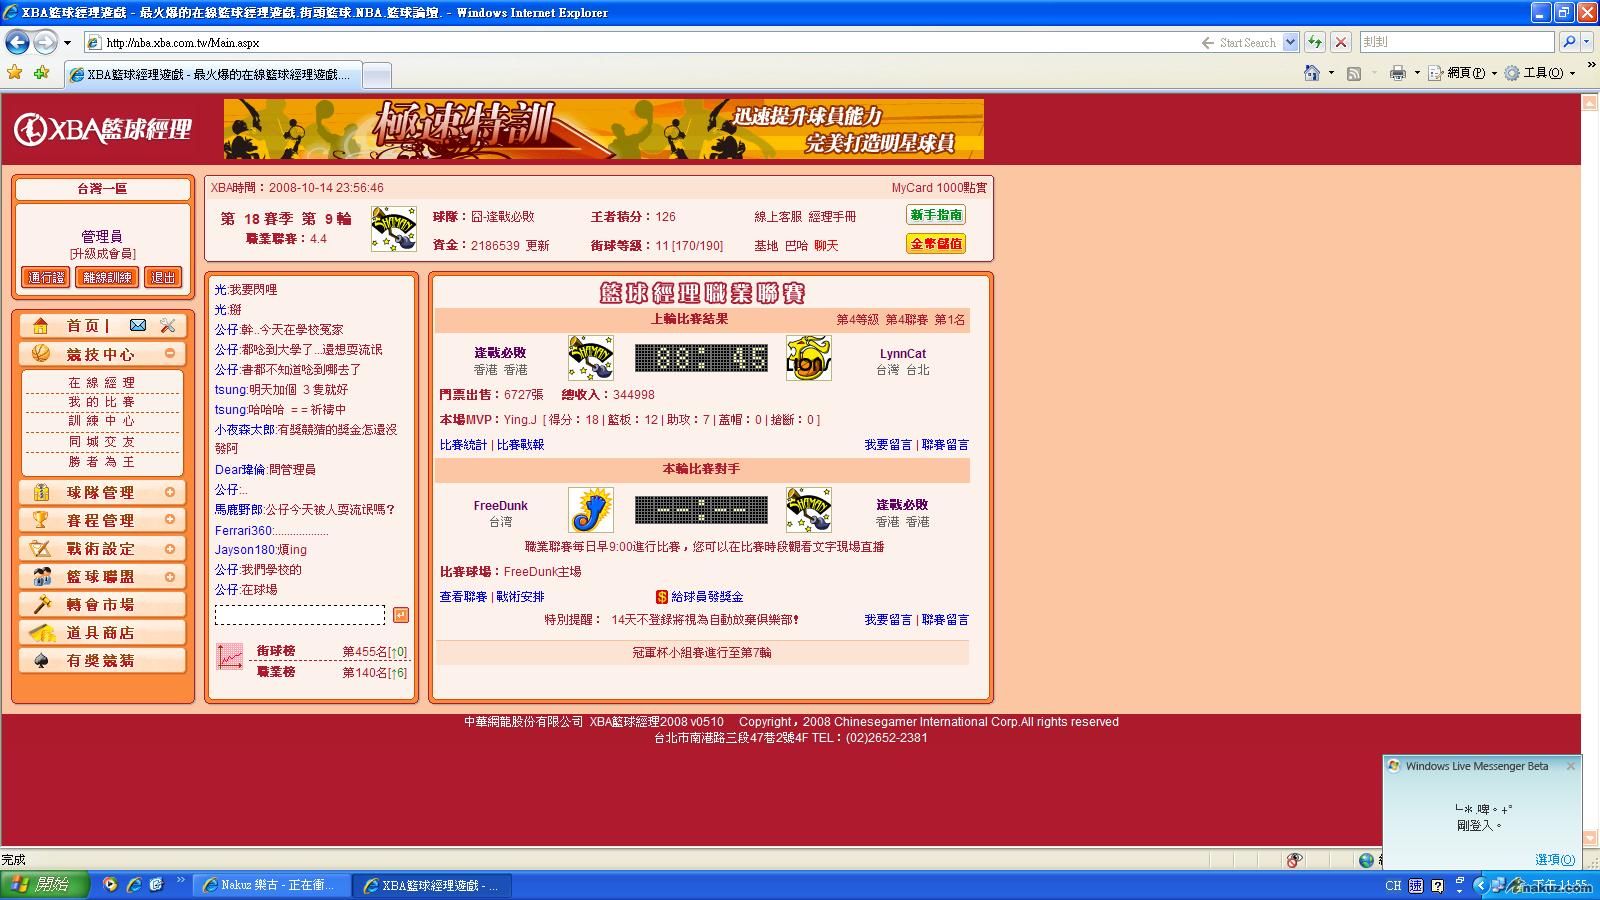Select the XBA籃球經理遊戲 browser tab
The height and width of the screenshot is (900, 1600).
coord(212,75)
